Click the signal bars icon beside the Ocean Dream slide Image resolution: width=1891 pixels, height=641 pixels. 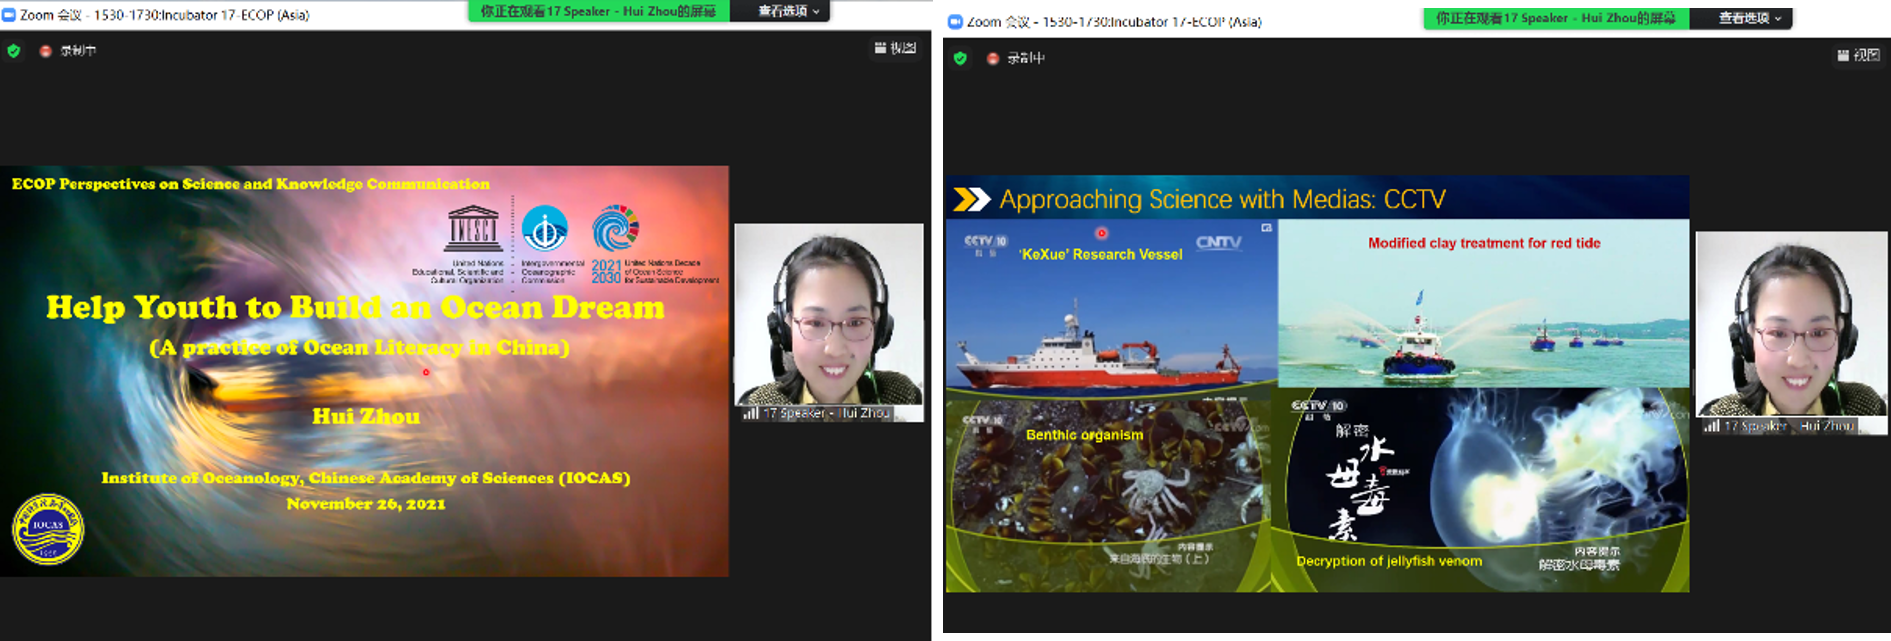point(750,413)
